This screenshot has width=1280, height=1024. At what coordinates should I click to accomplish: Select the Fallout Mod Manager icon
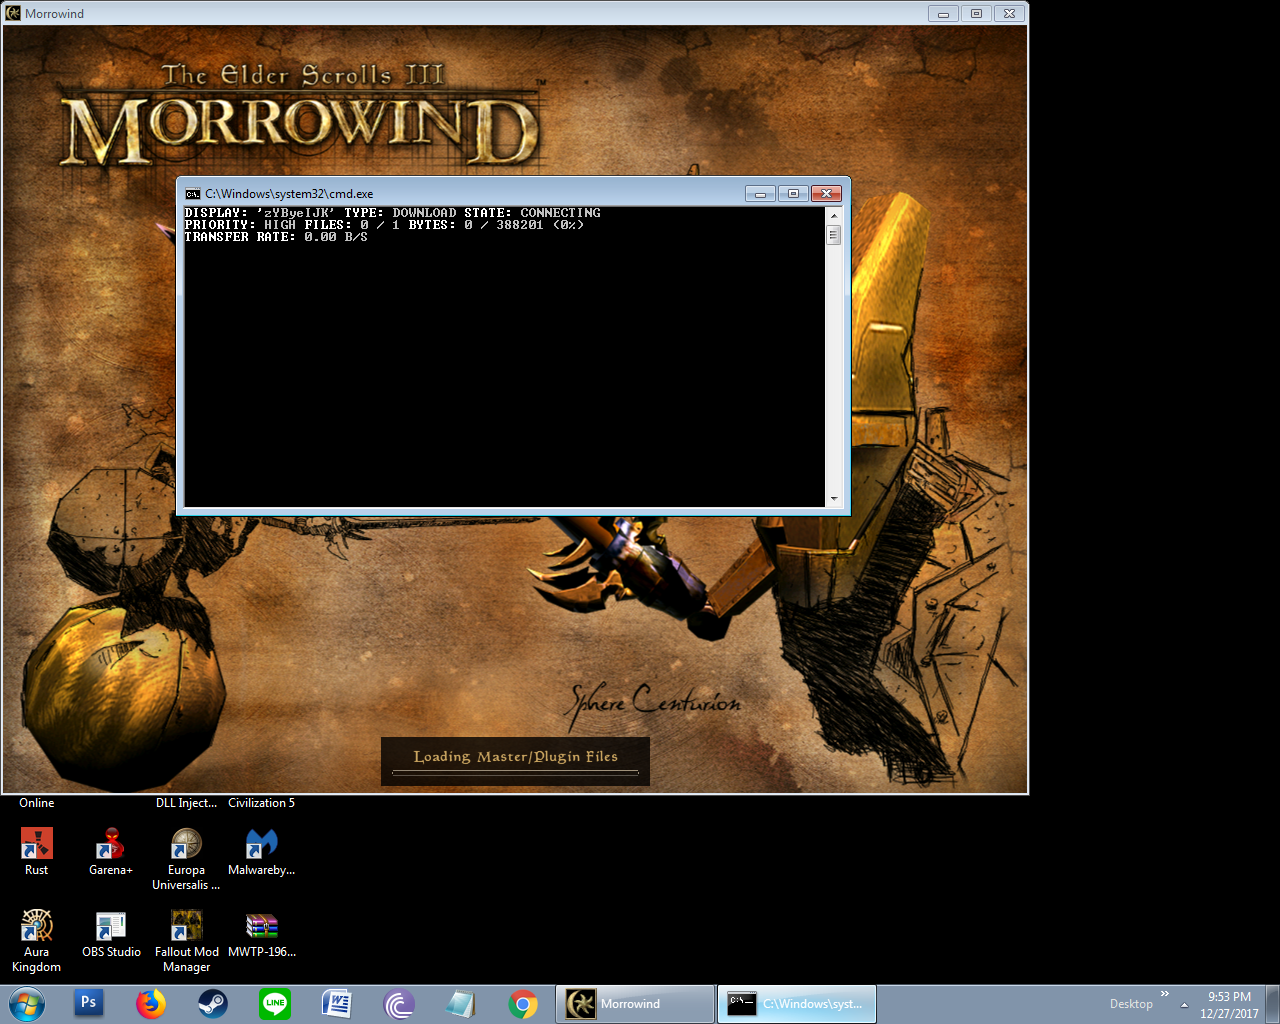pos(187,940)
